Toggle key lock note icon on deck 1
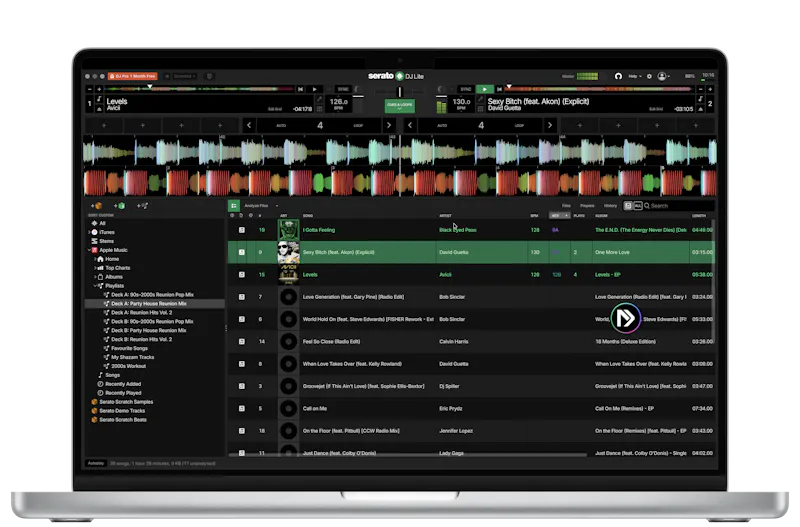This screenshot has height=527, width=800. [x=99, y=99]
